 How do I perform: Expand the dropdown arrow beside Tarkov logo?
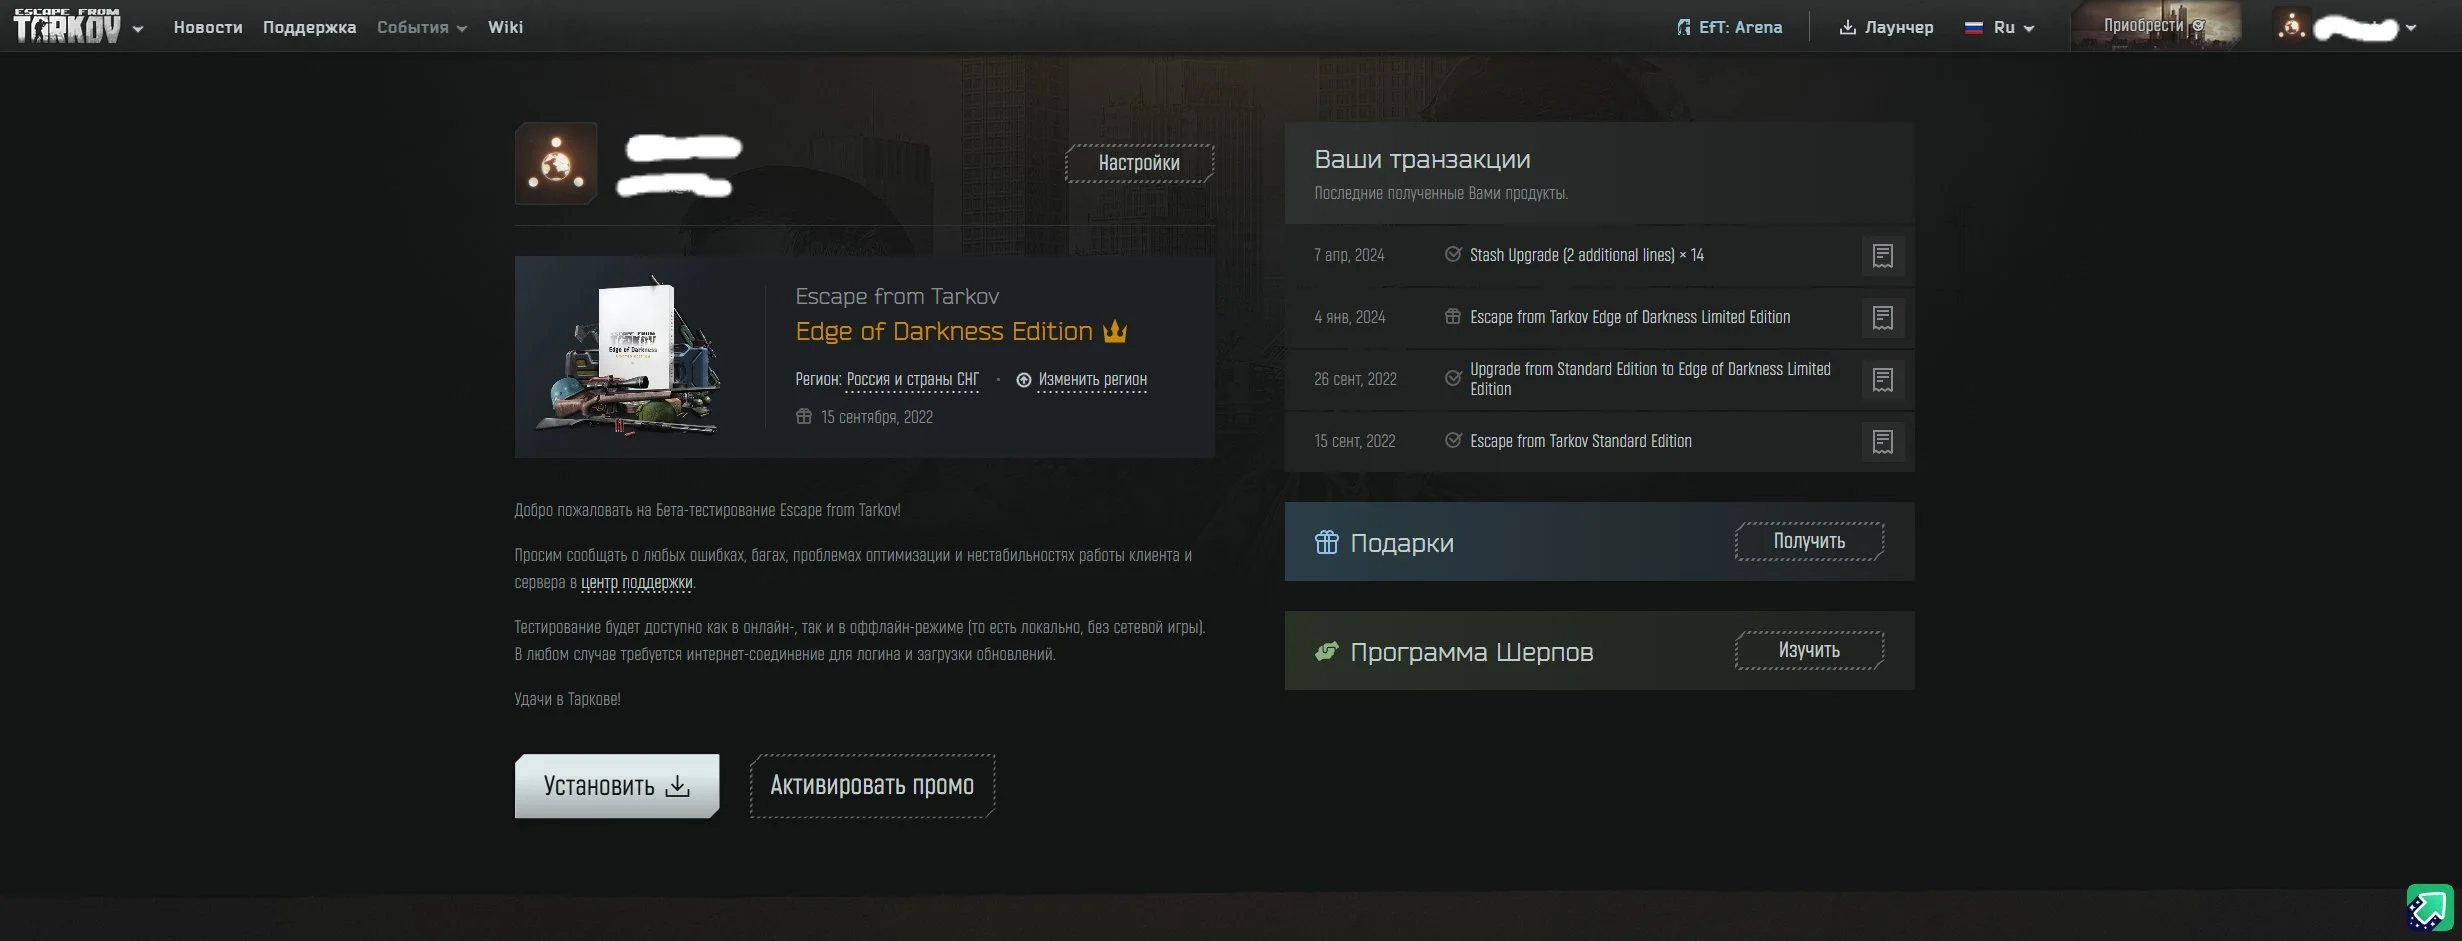tap(138, 29)
